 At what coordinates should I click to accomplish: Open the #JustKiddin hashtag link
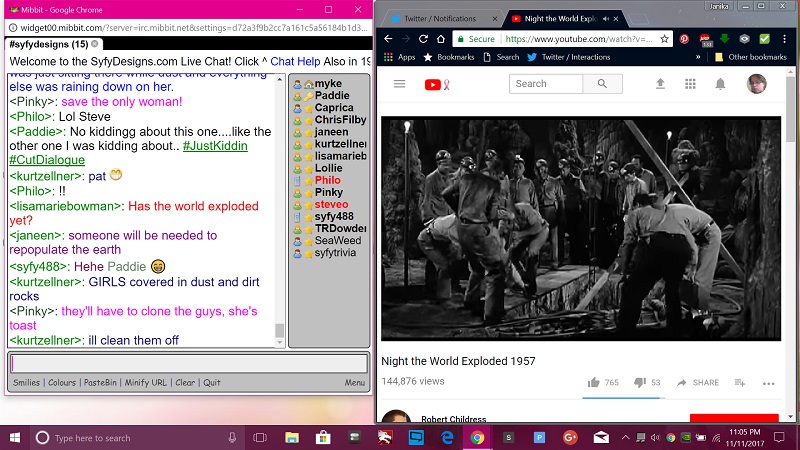click(215, 146)
